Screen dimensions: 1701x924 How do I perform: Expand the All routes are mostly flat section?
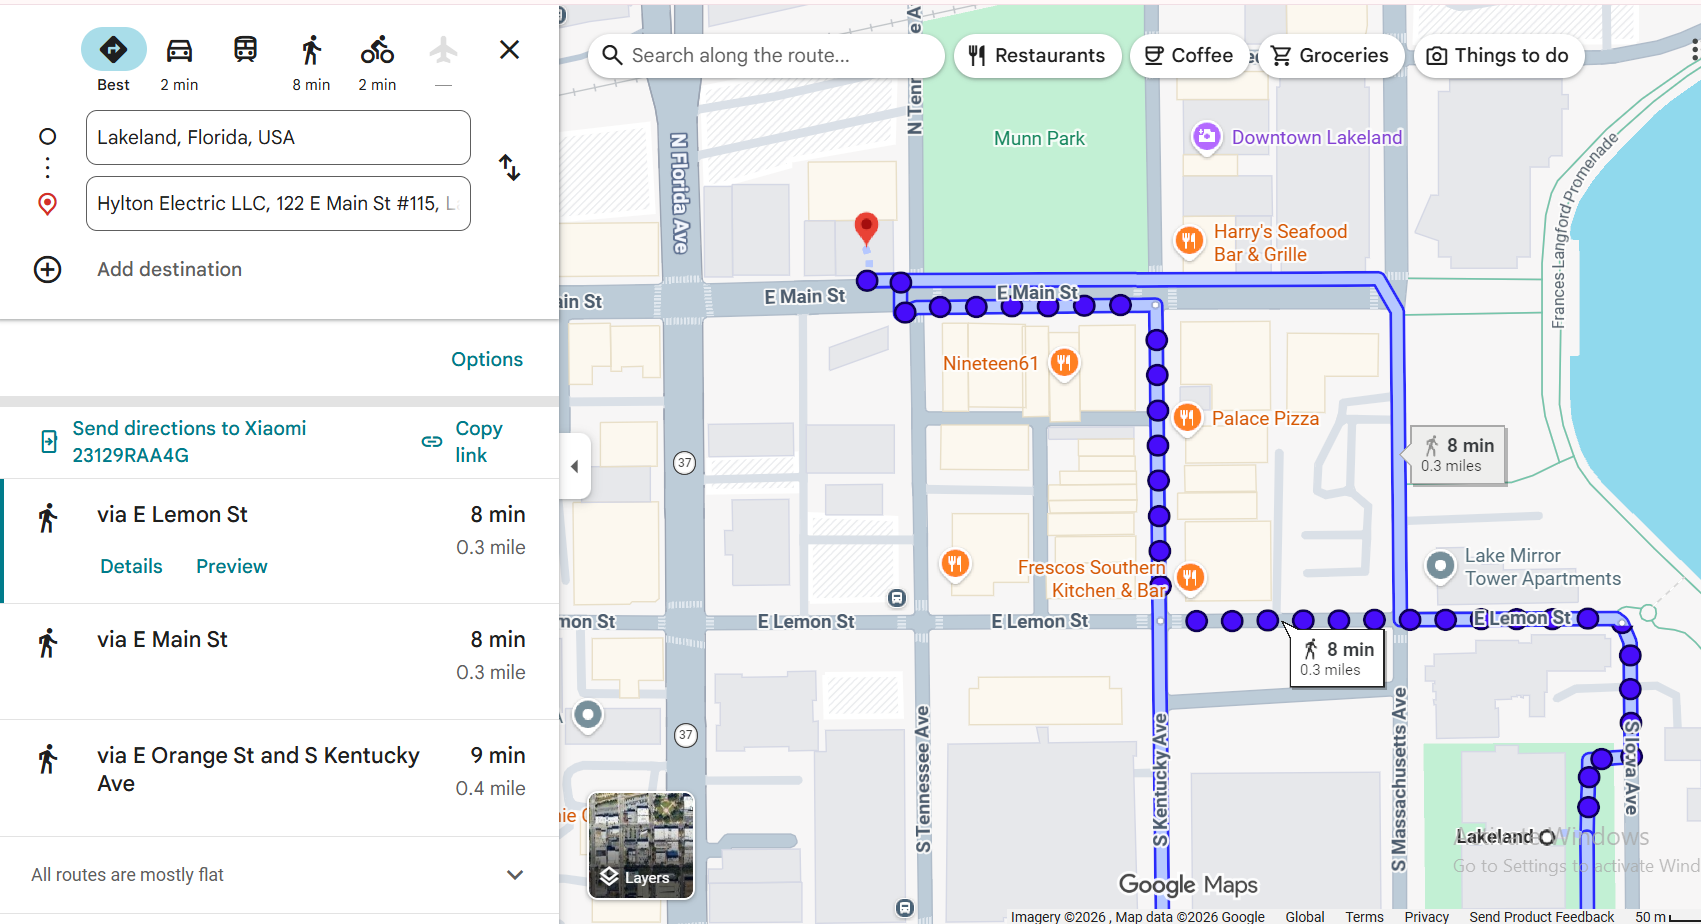tap(280, 875)
